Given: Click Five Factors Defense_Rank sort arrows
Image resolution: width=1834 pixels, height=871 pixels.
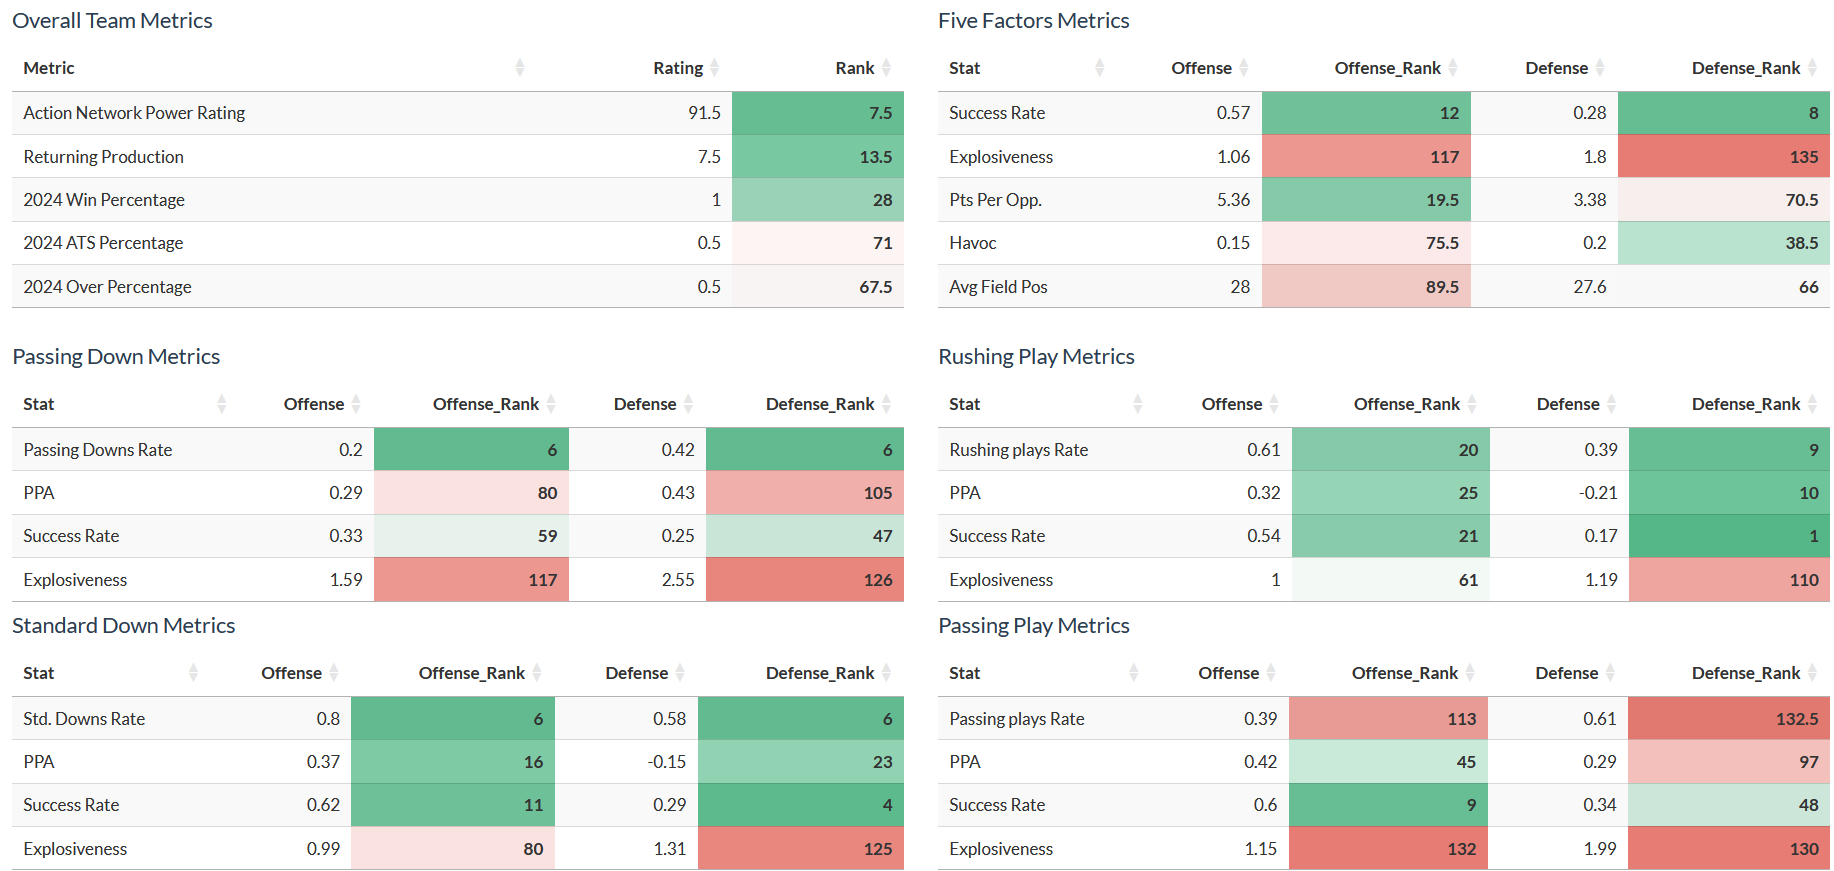Looking at the screenshot, I should (1813, 68).
